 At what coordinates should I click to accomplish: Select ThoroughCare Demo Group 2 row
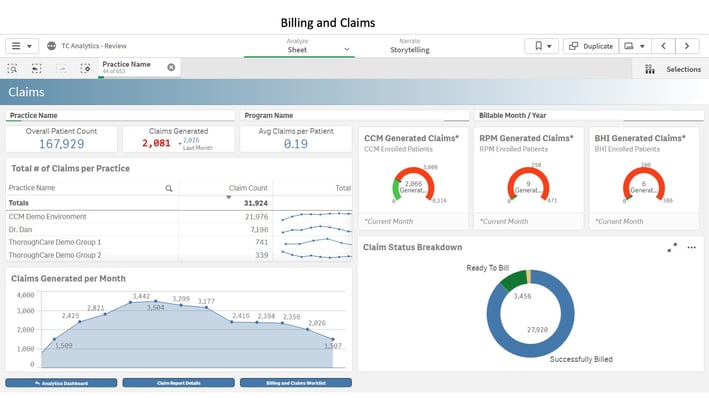(x=179, y=255)
